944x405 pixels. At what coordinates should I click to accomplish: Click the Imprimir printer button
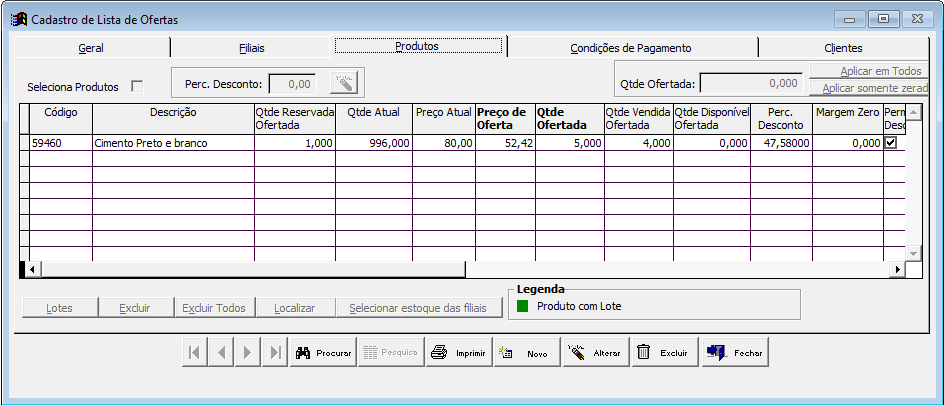(x=458, y=353)
